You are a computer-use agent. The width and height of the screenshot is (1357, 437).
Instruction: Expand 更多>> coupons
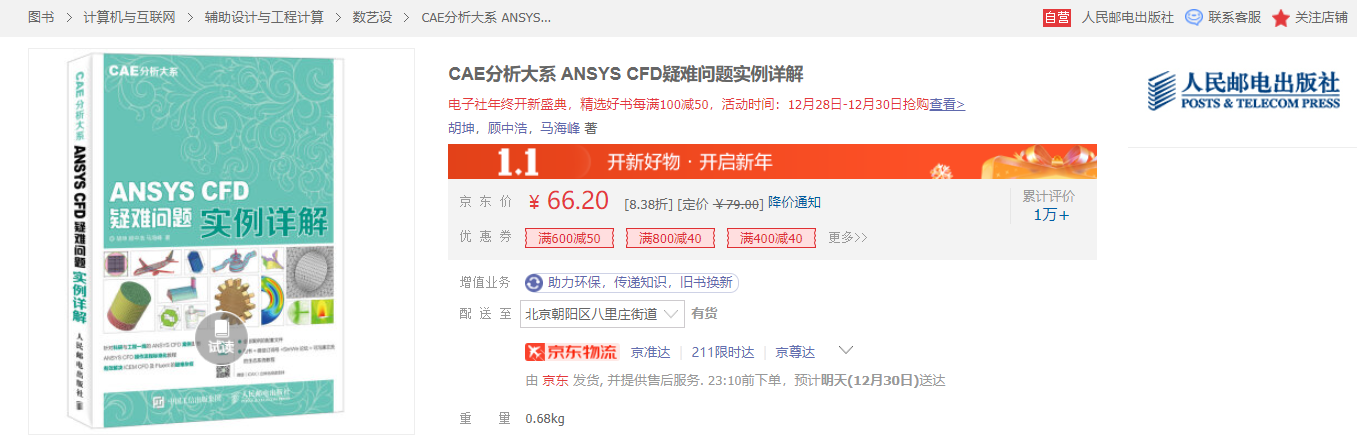coord(848,238)
